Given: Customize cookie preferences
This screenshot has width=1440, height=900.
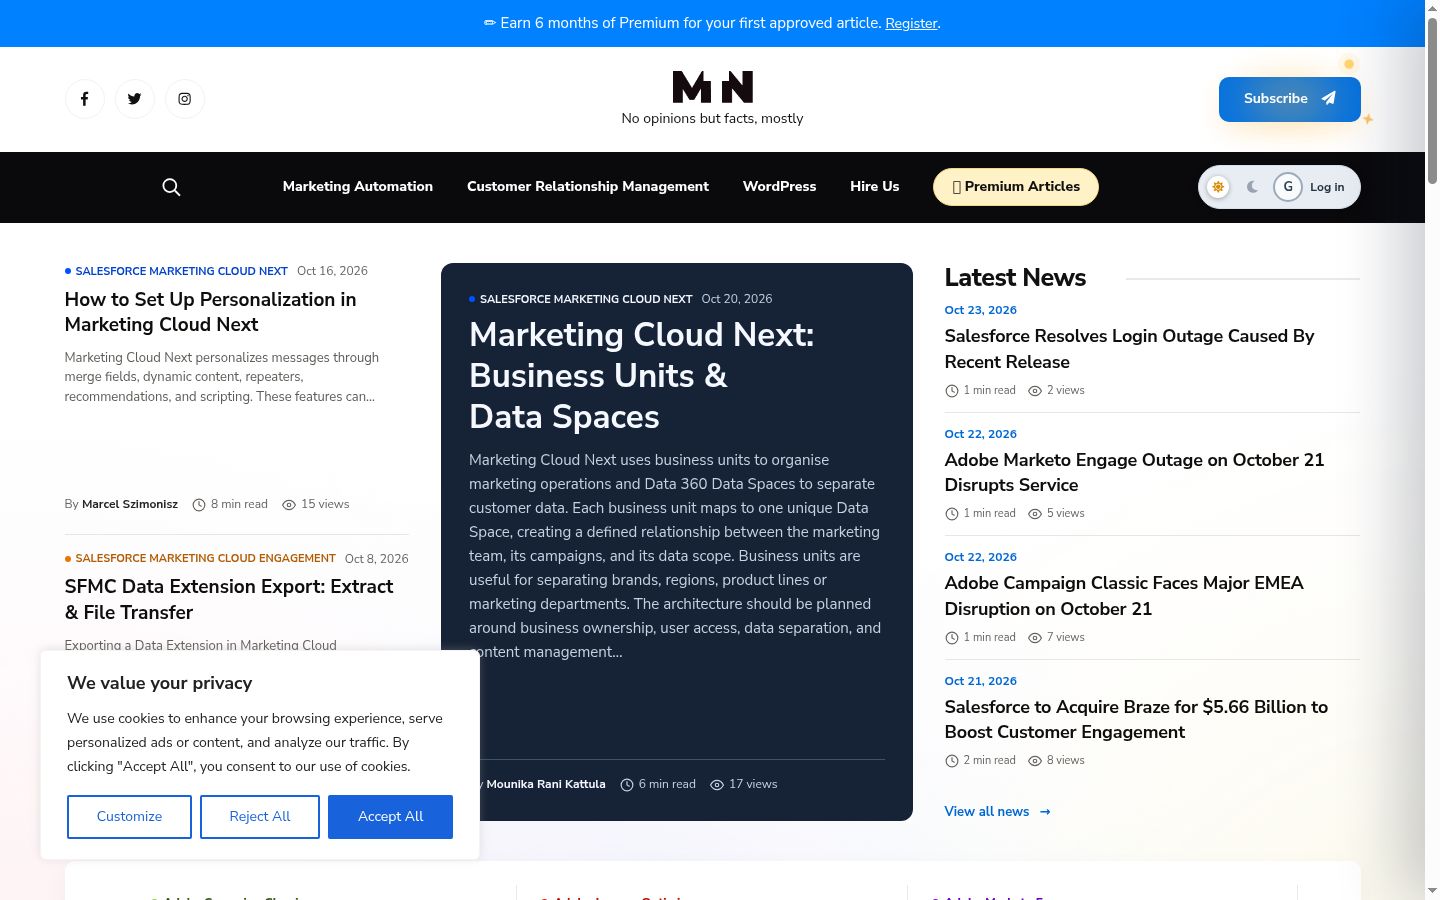Looking at the screenshot, I should click(x=129, y=817).
